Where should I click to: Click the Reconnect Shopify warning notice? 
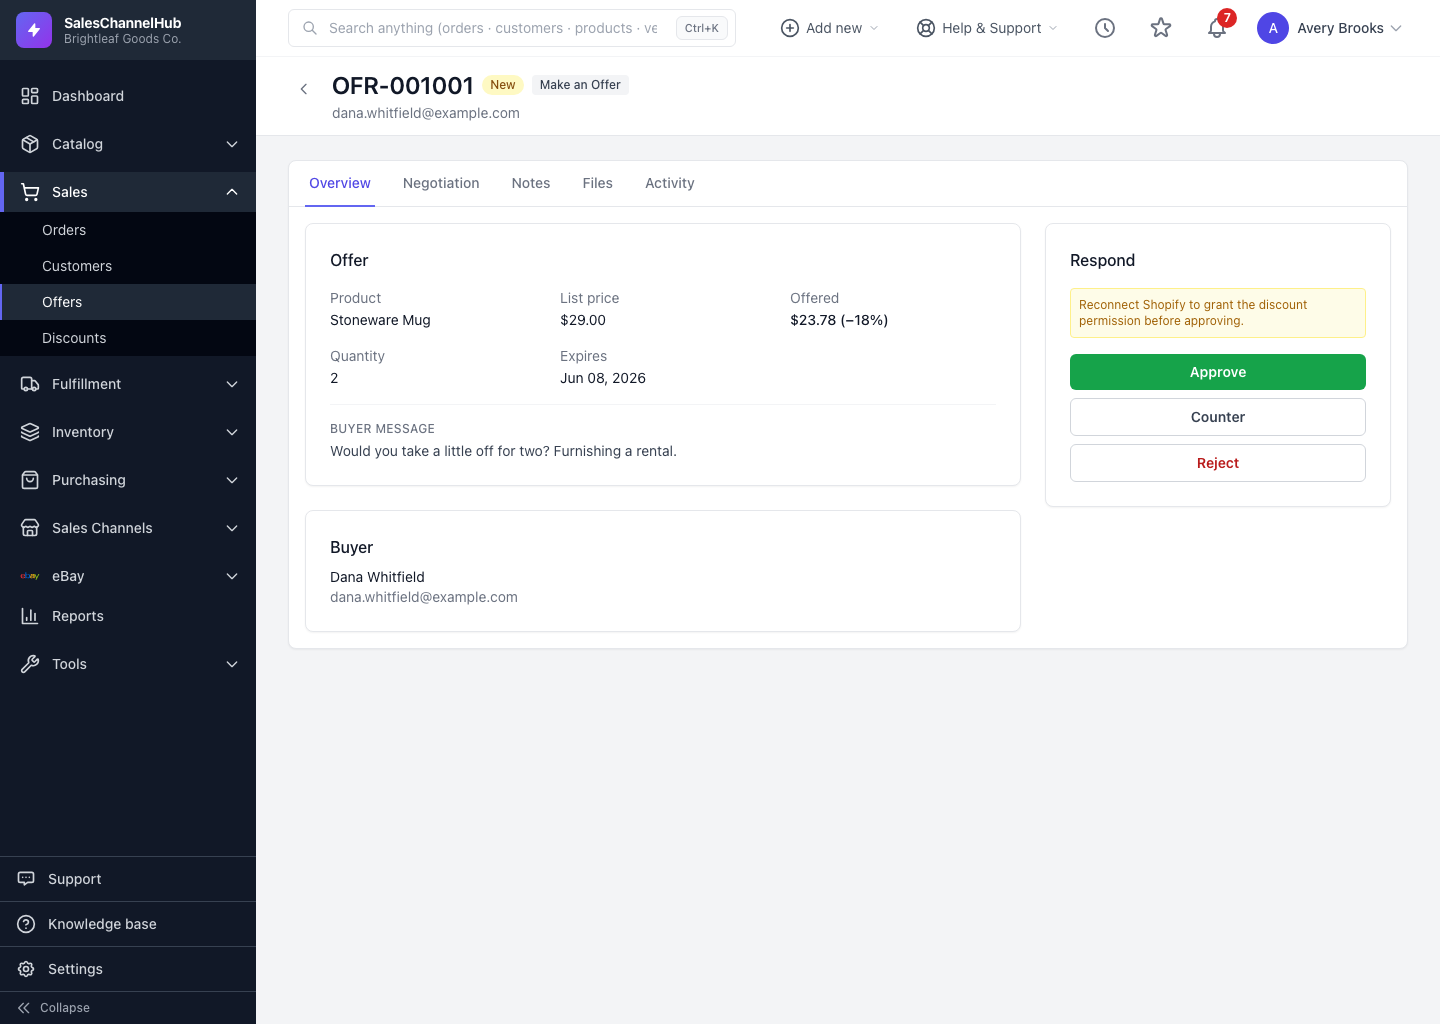point(1218,313)
